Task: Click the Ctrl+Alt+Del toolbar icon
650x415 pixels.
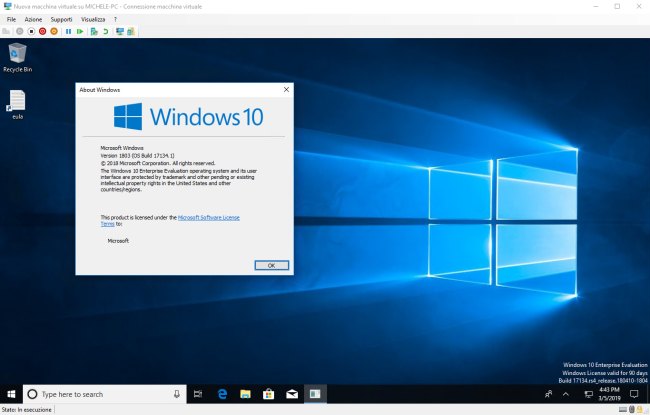Action: [6, 32]
